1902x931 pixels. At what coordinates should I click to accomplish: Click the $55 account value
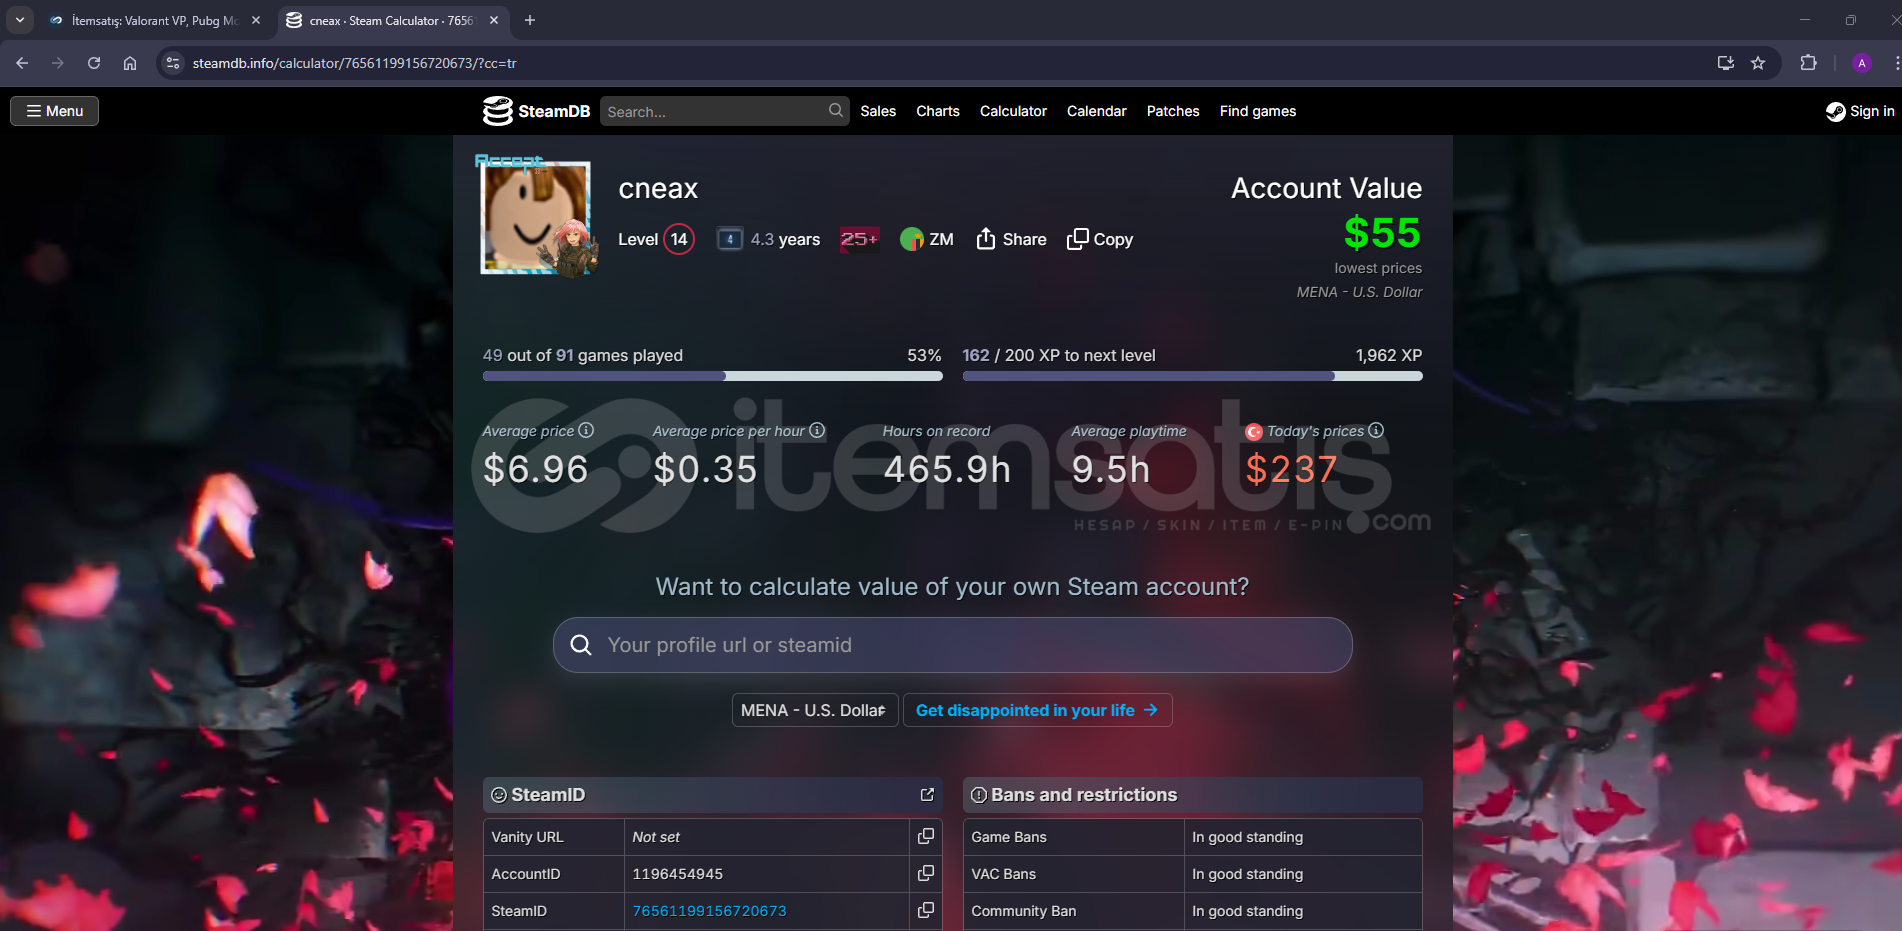1382,233
